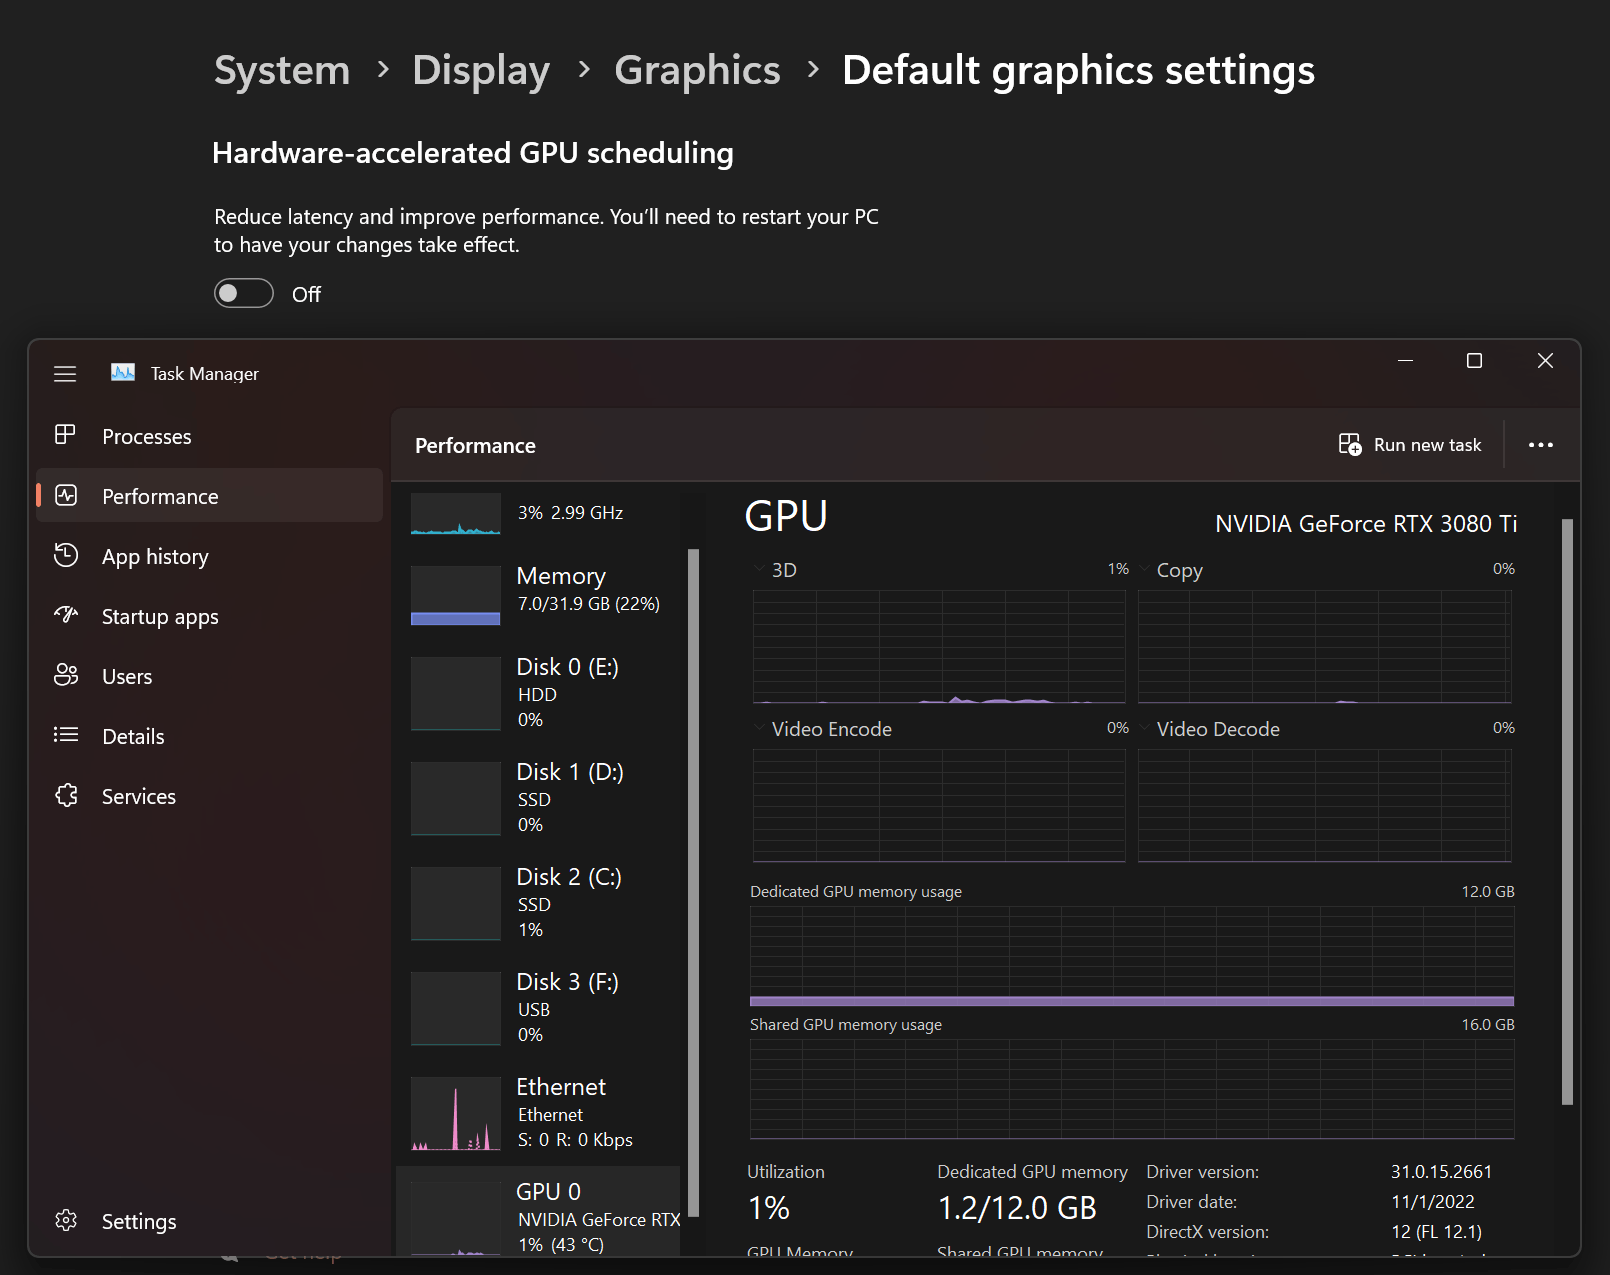Click the resource list vertical scrollbar
The height and width of the screenshot is (1275, 1610).
pos(694,883)
